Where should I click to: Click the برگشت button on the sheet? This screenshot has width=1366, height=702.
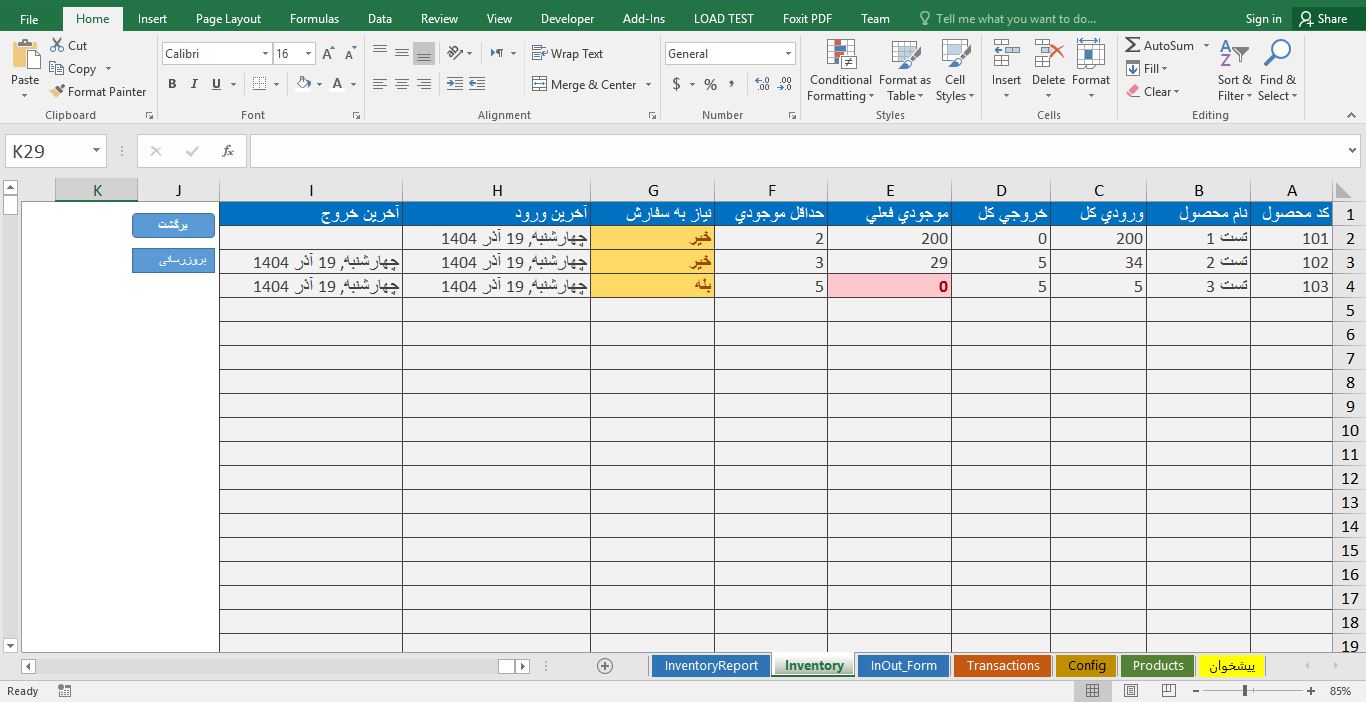(x=173, y=225)
